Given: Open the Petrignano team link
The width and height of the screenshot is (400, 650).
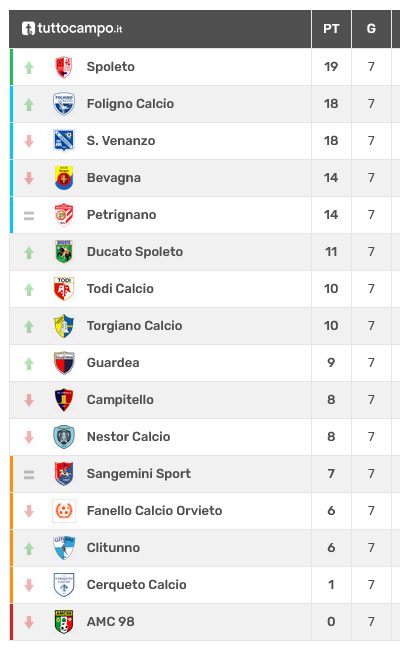Looking at the screenshot, I should click(x=121, y=215).
